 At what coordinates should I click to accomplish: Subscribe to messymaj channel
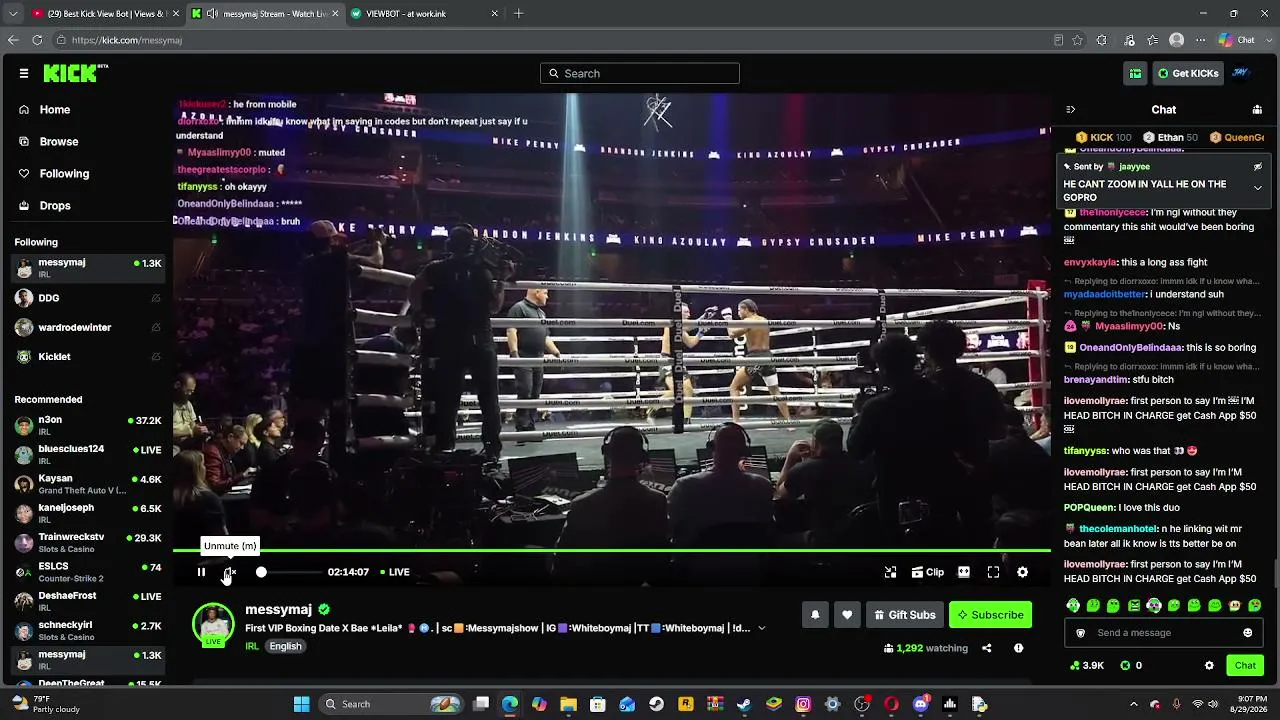click(990, 615)
